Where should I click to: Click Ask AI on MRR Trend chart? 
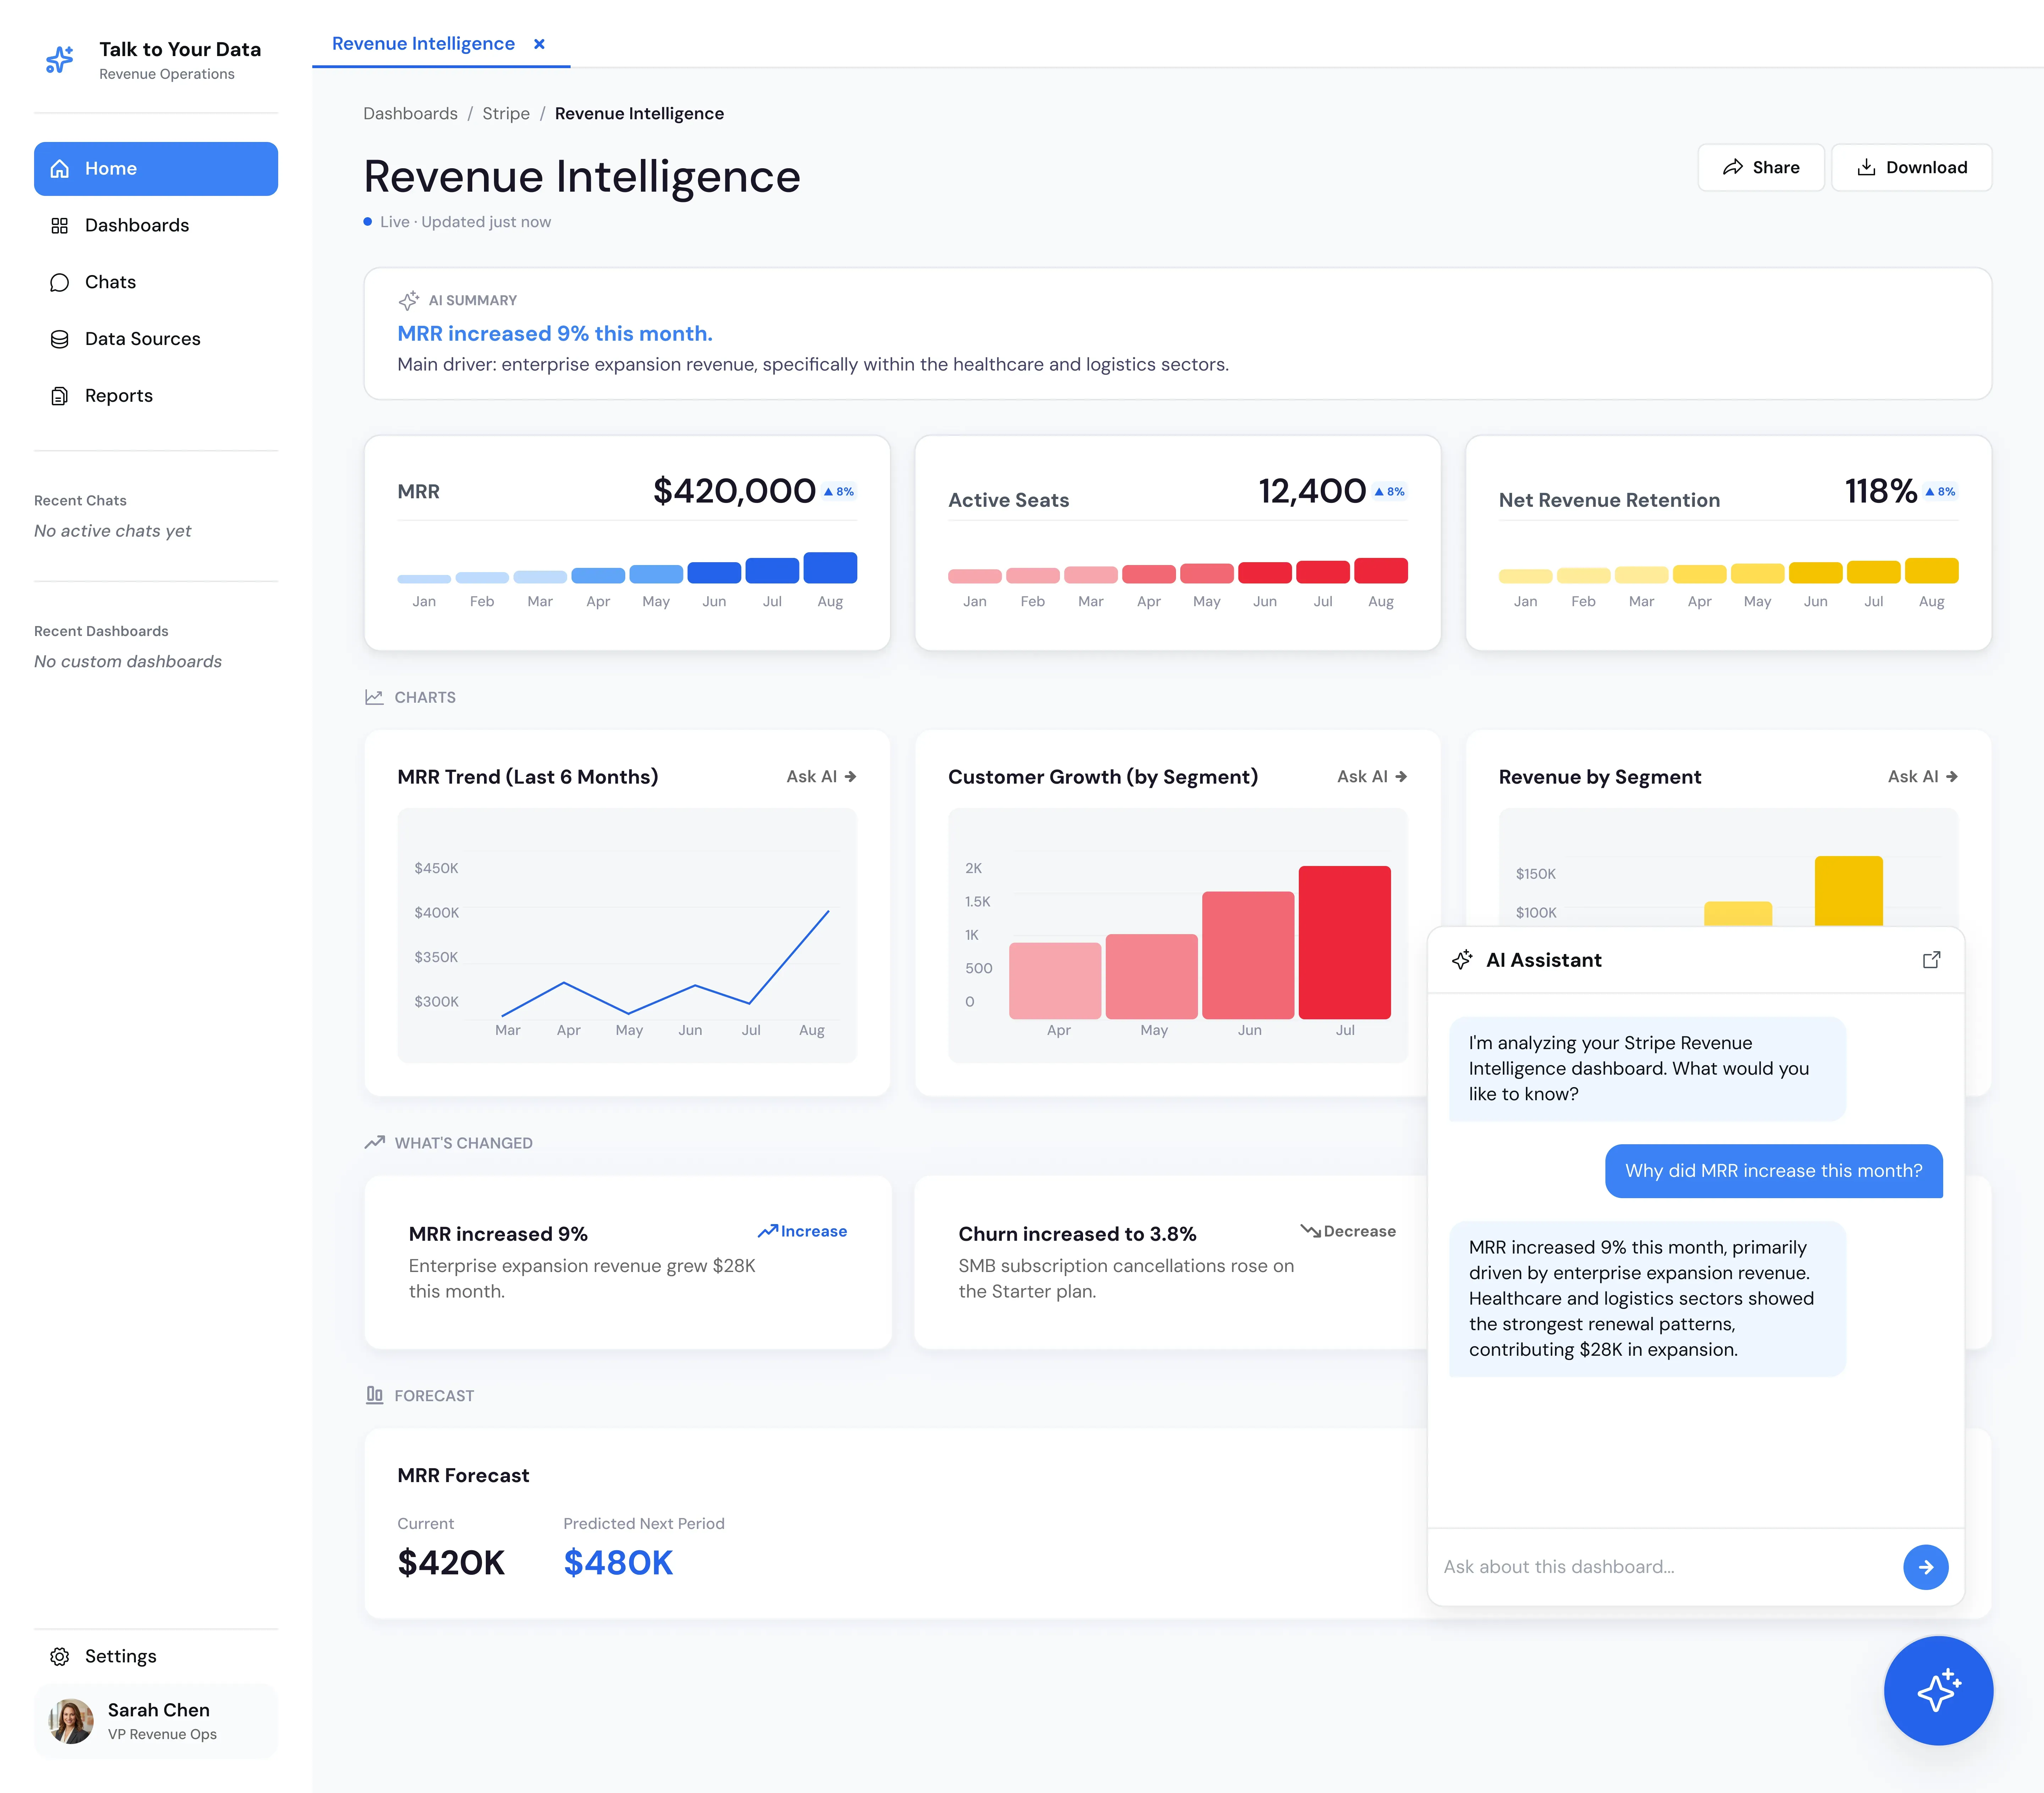[x=821, y=777]
